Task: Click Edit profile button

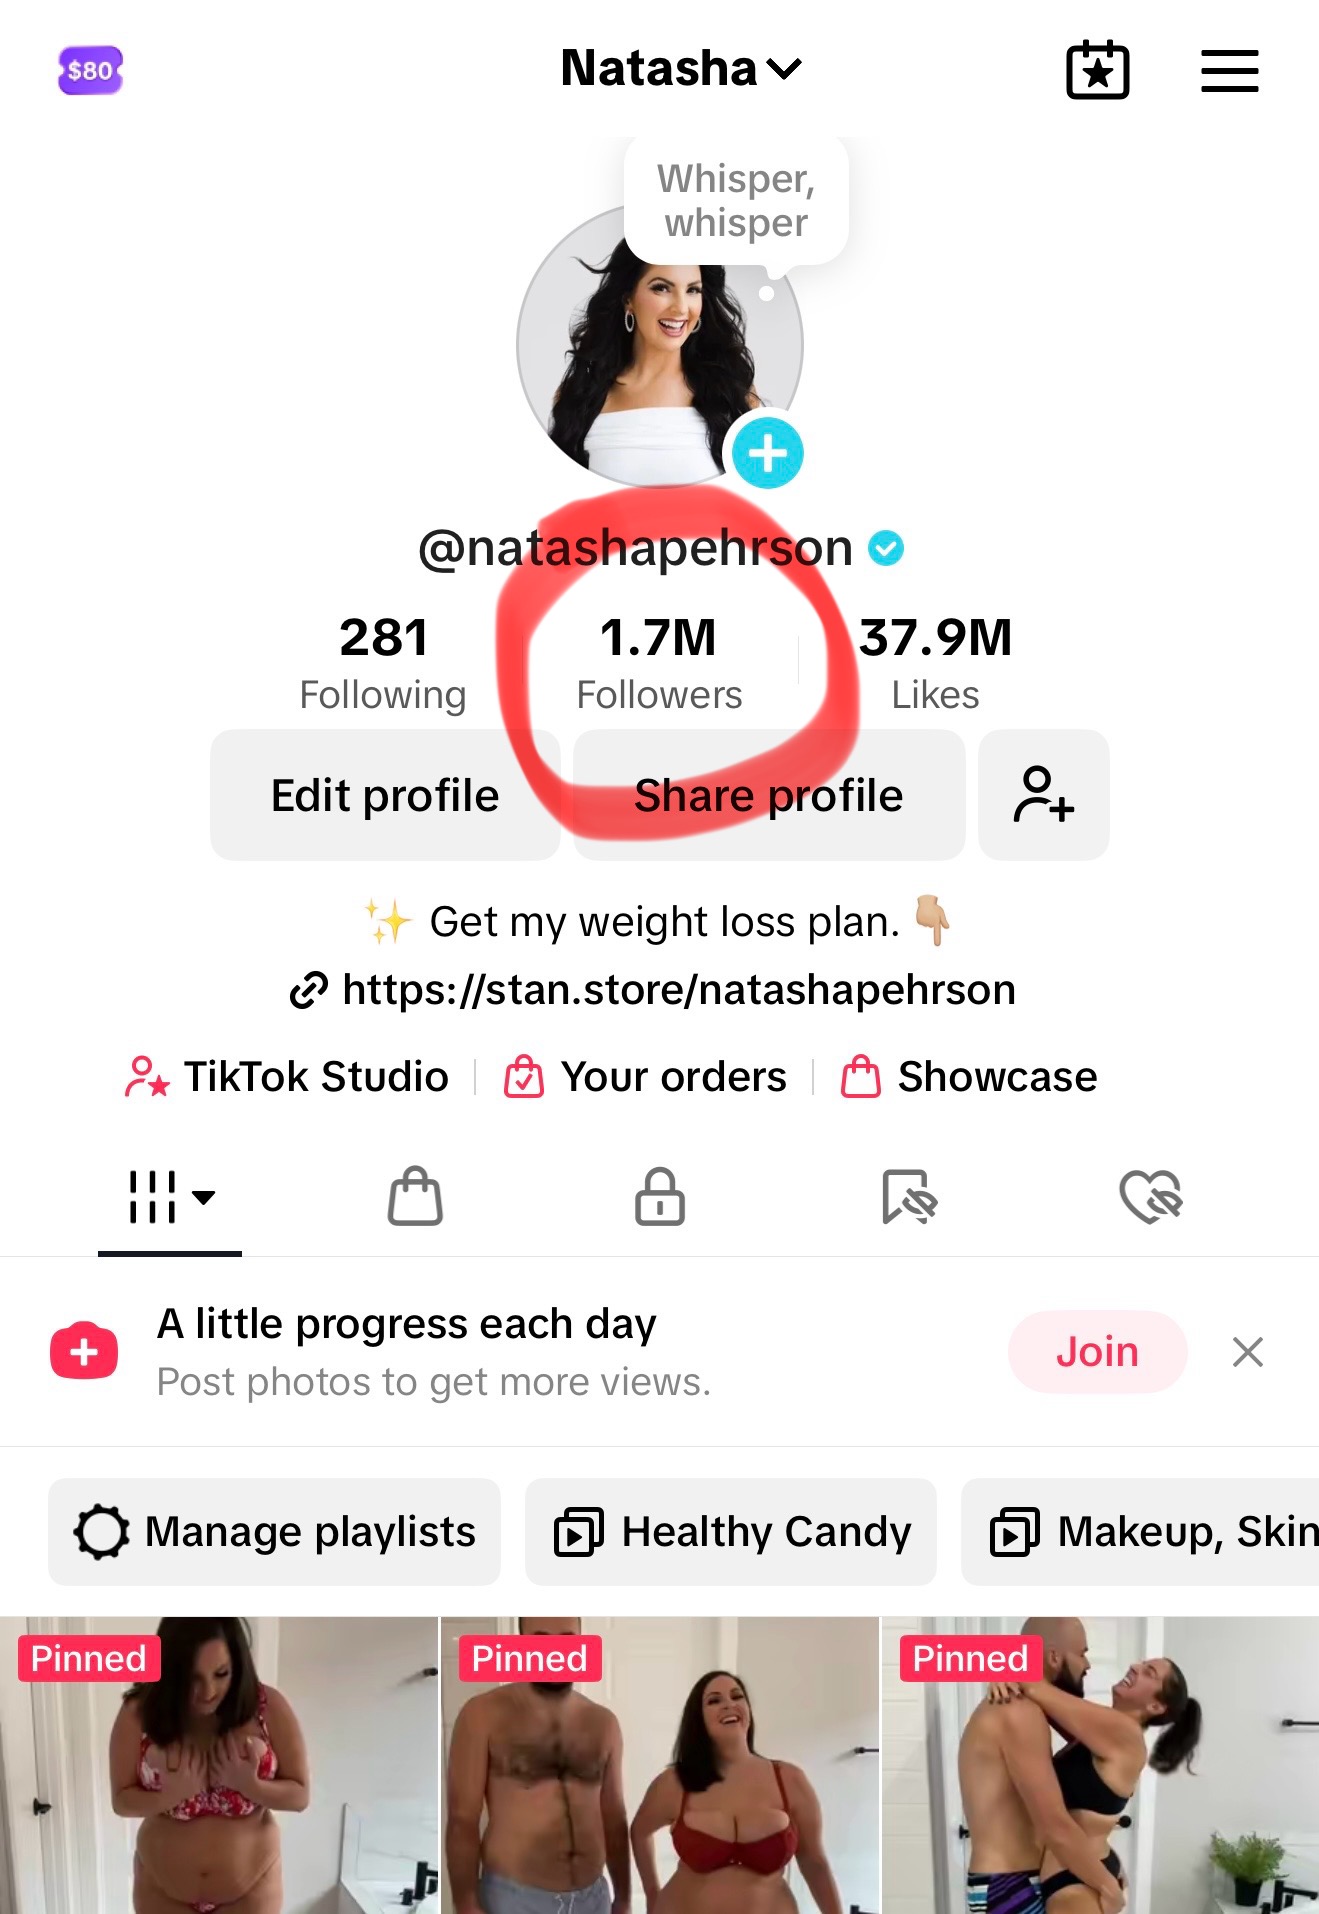Action: 385,795
